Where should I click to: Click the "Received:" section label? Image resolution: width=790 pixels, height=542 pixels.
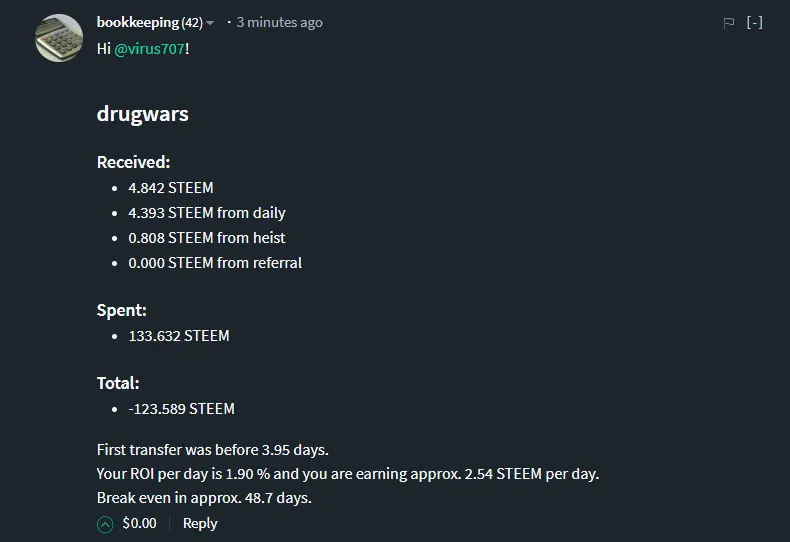[x=133, y=162]
